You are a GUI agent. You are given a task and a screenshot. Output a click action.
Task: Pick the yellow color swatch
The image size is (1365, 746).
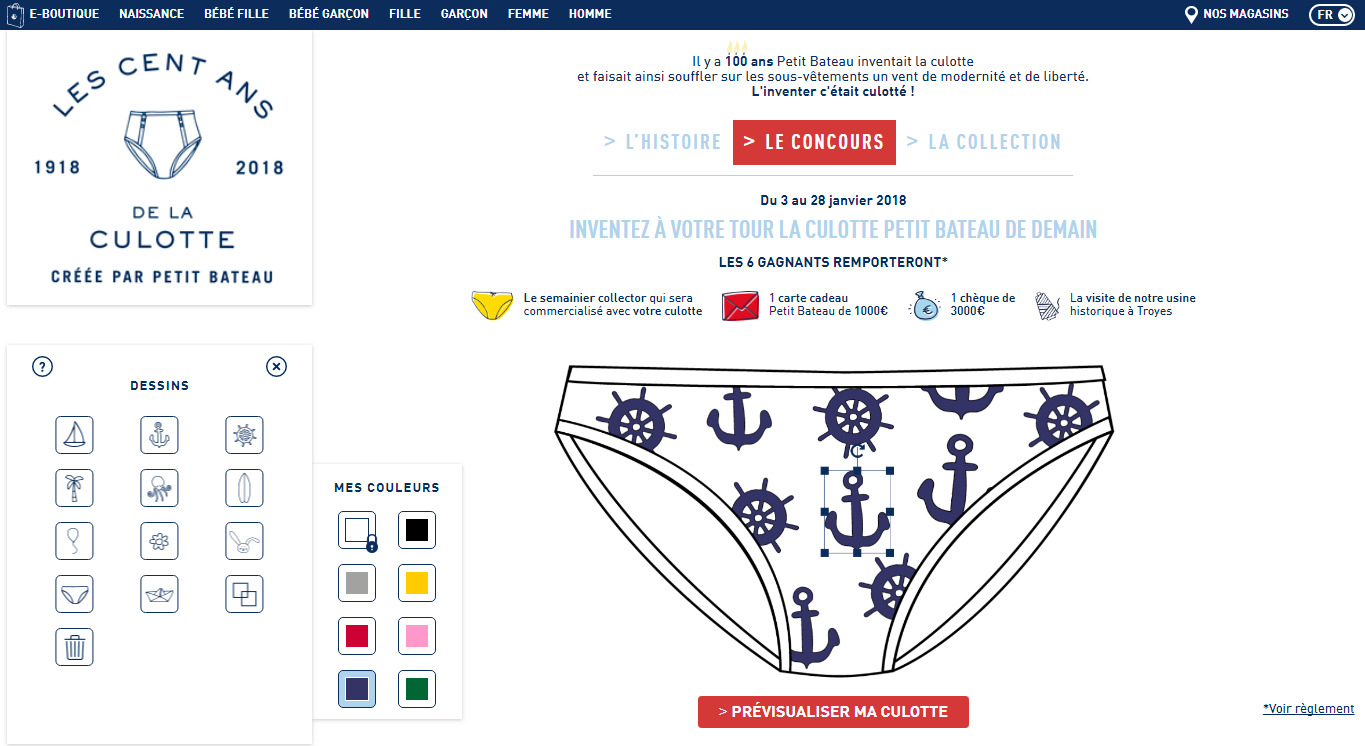[x=417, y=583]
